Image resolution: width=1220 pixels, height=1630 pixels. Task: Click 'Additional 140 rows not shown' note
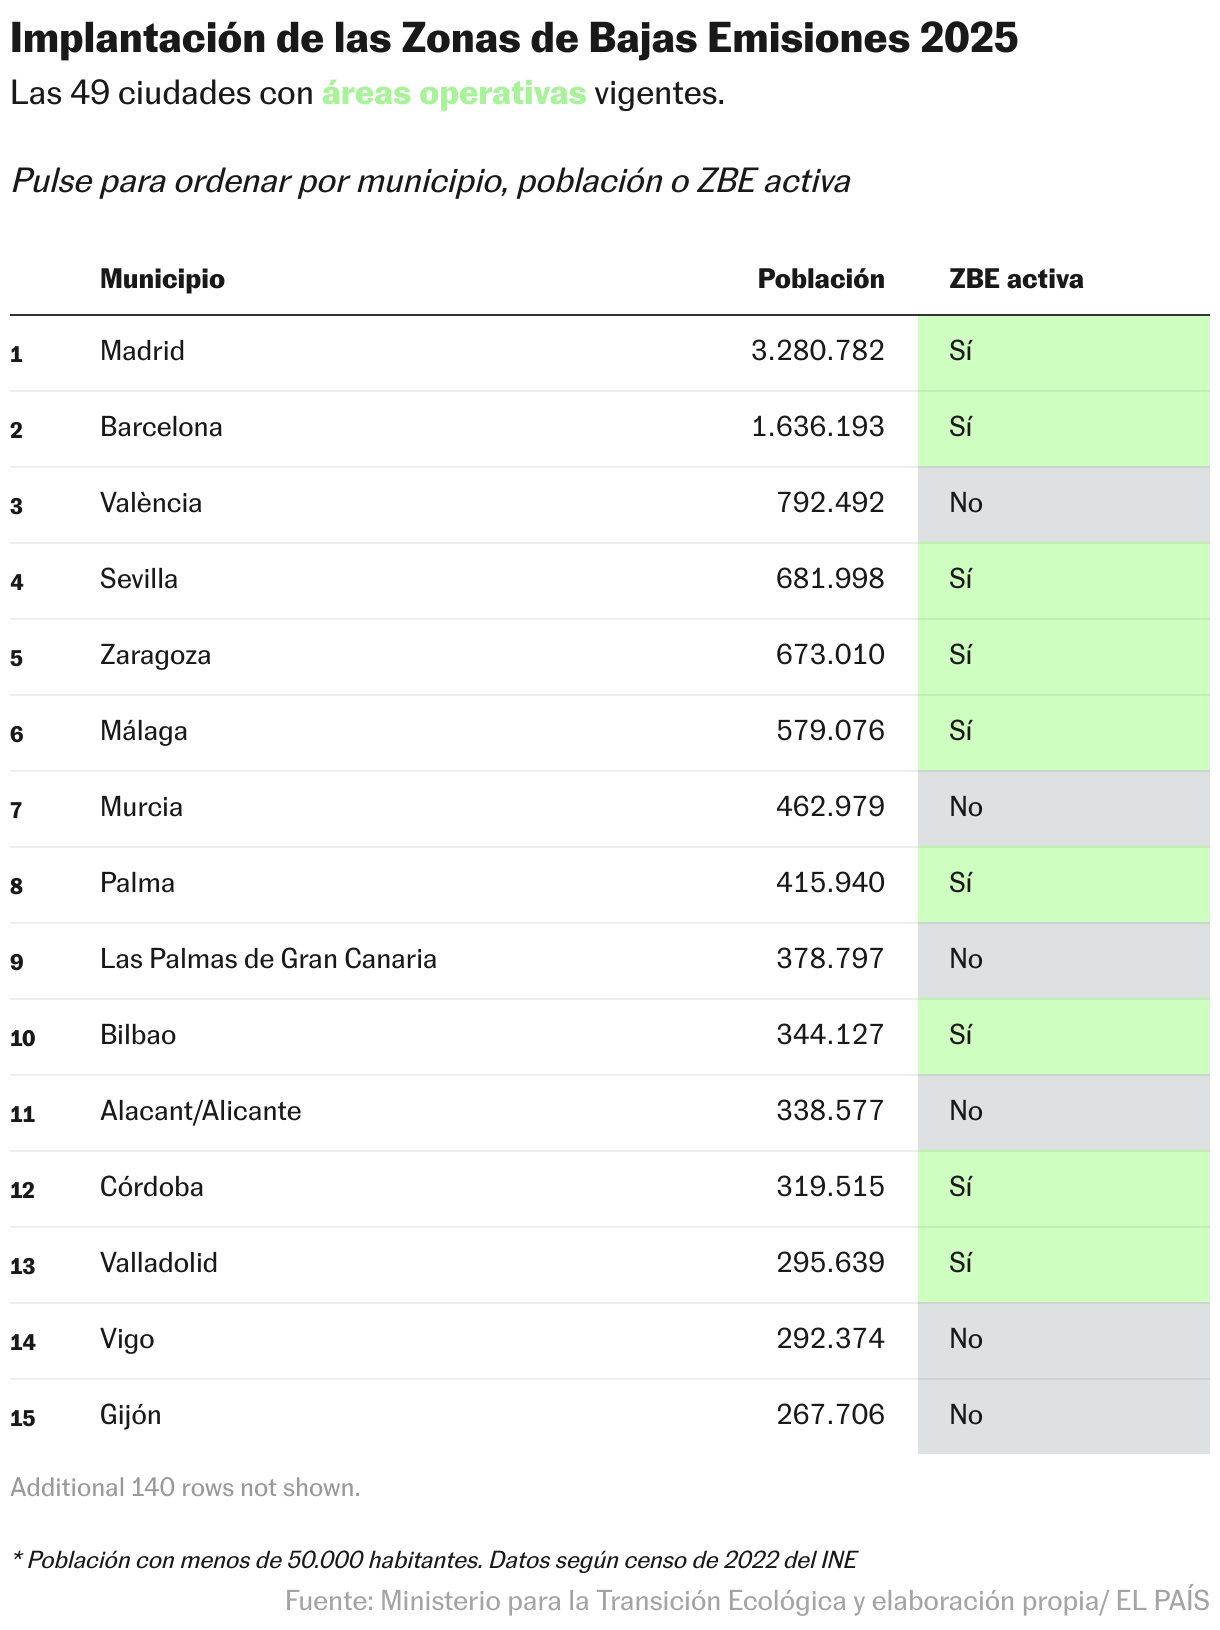(x=185, y=1488)
